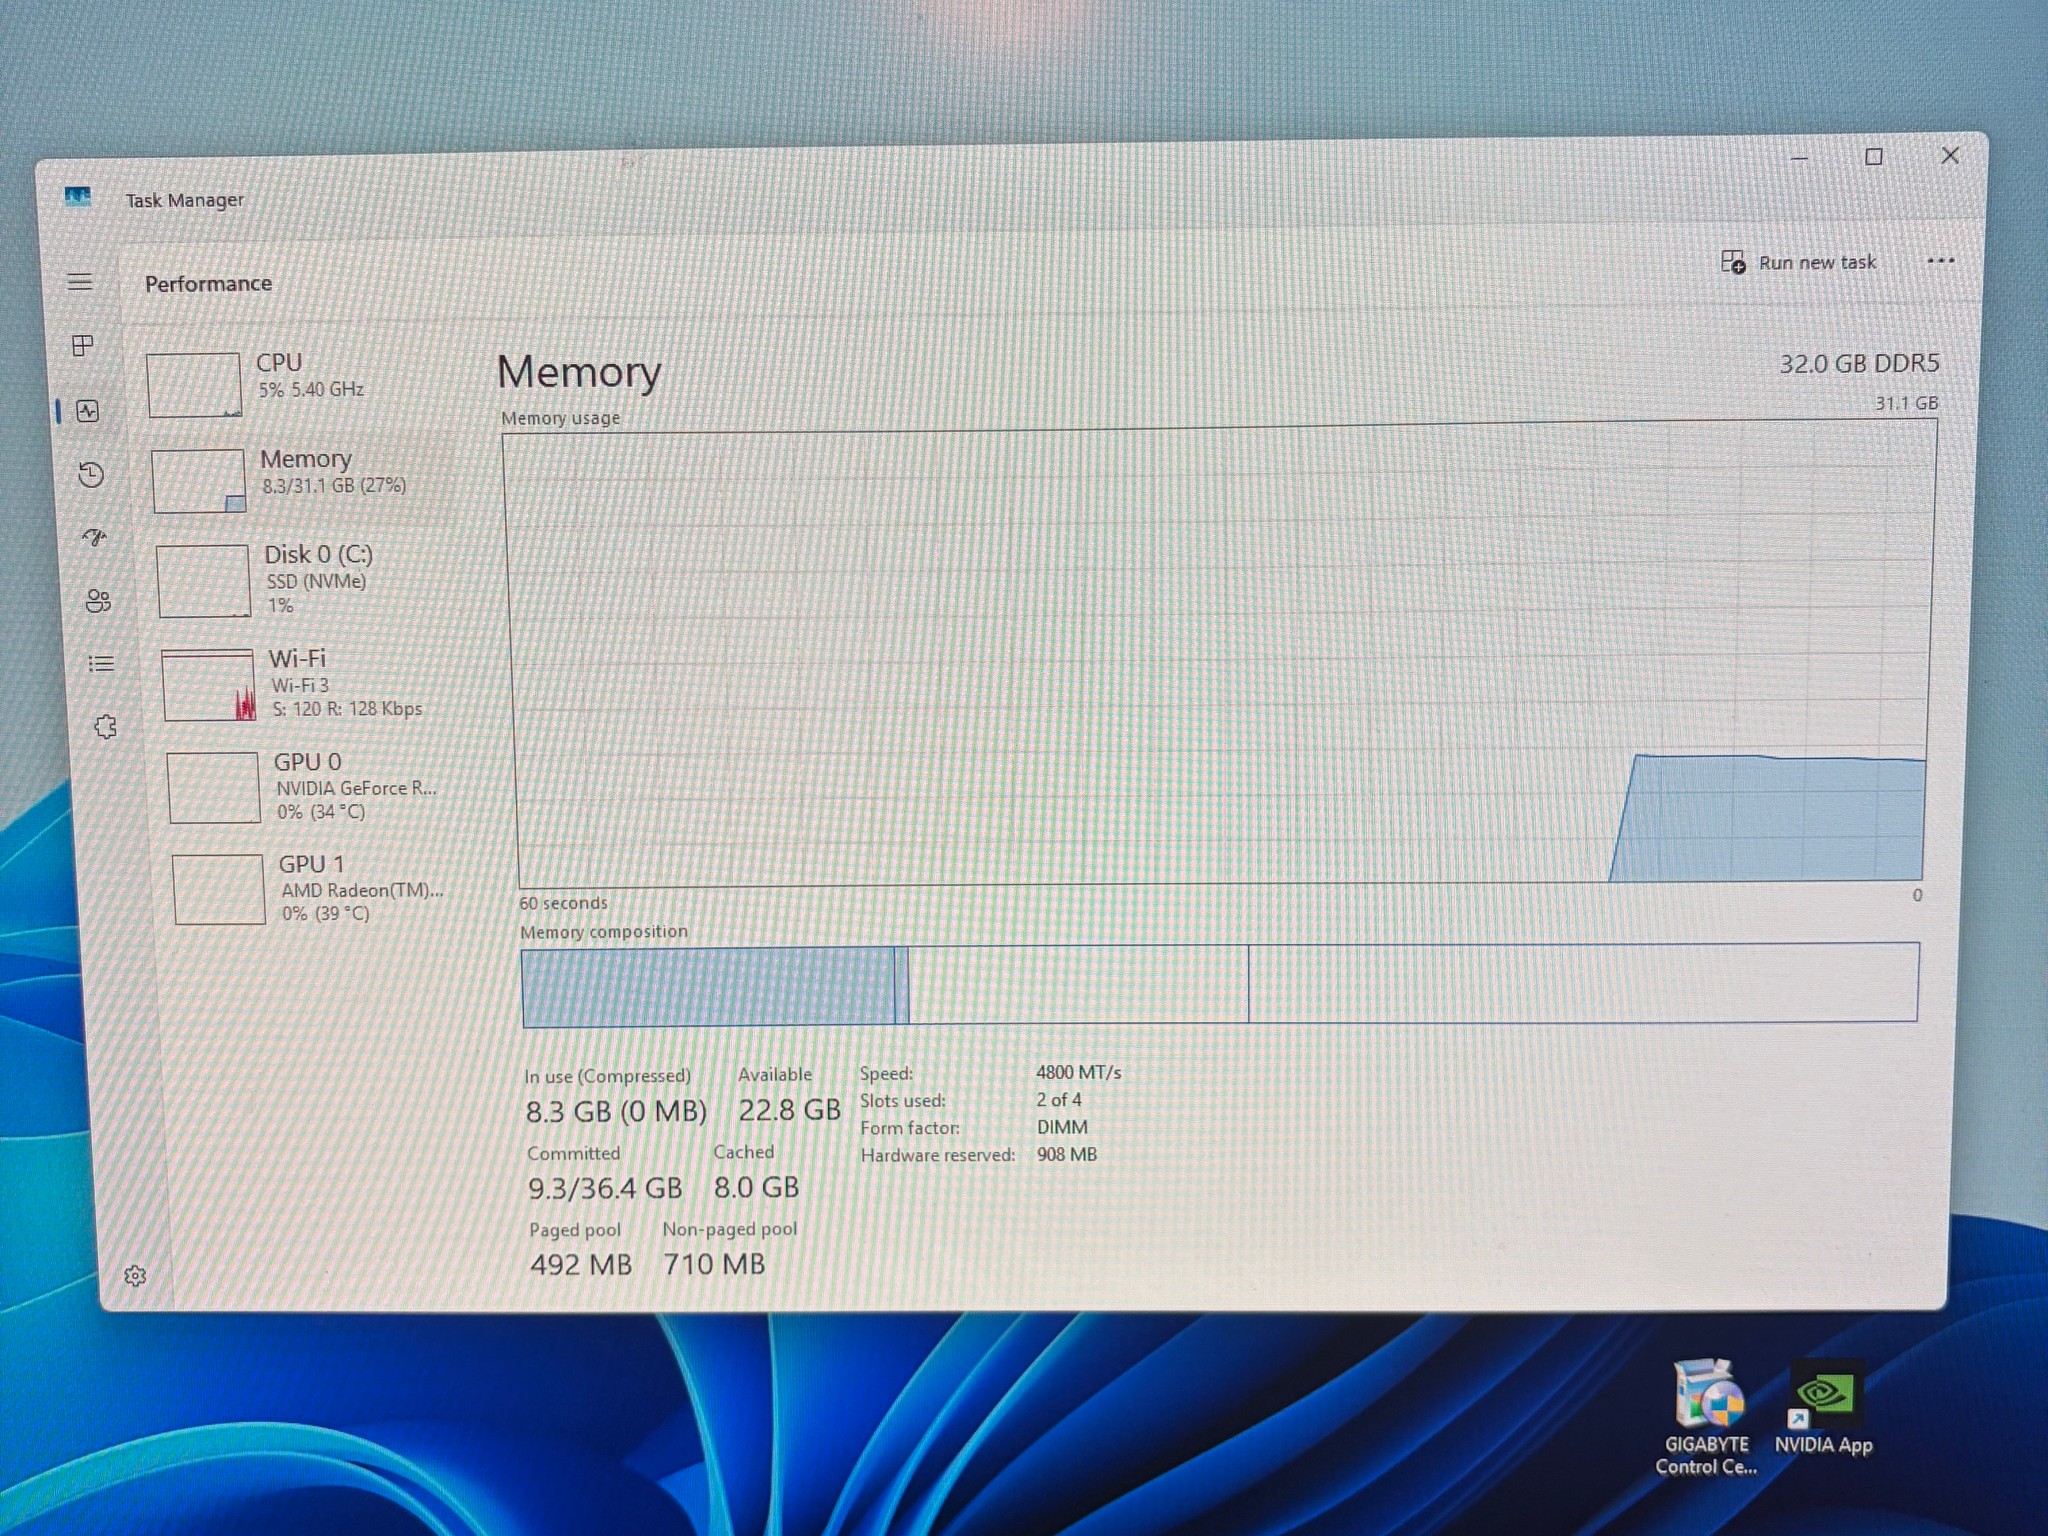Open the App history page icon

tap(91, 474)
